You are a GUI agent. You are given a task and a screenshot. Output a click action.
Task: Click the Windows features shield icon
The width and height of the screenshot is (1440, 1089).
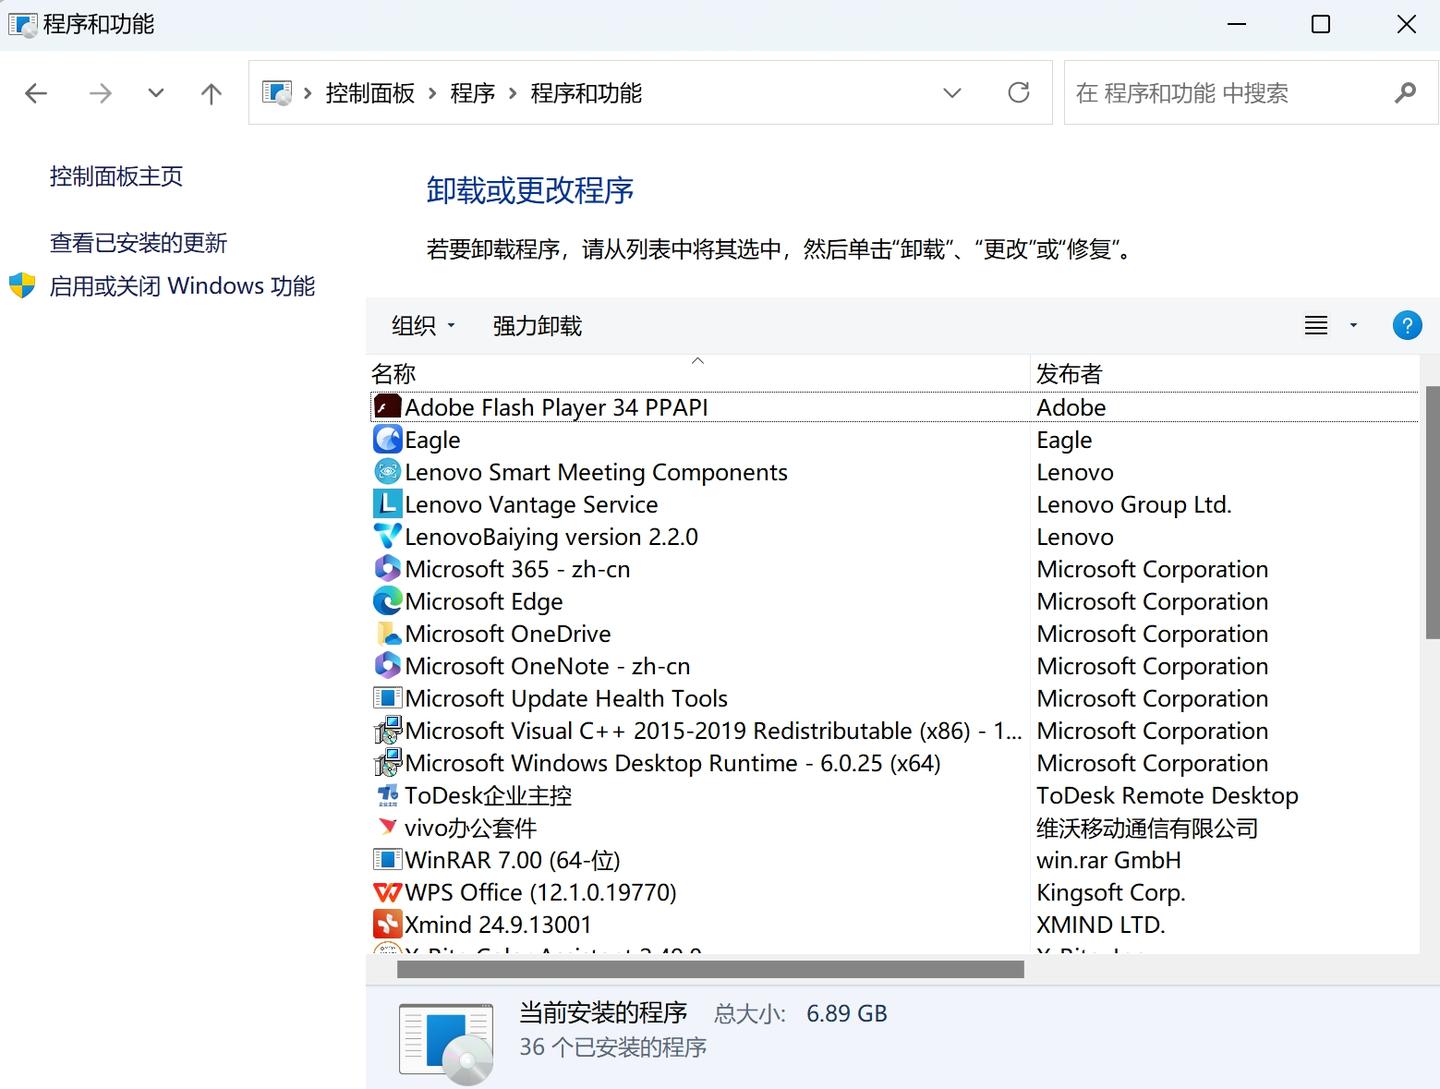click(x=22, y=286)
